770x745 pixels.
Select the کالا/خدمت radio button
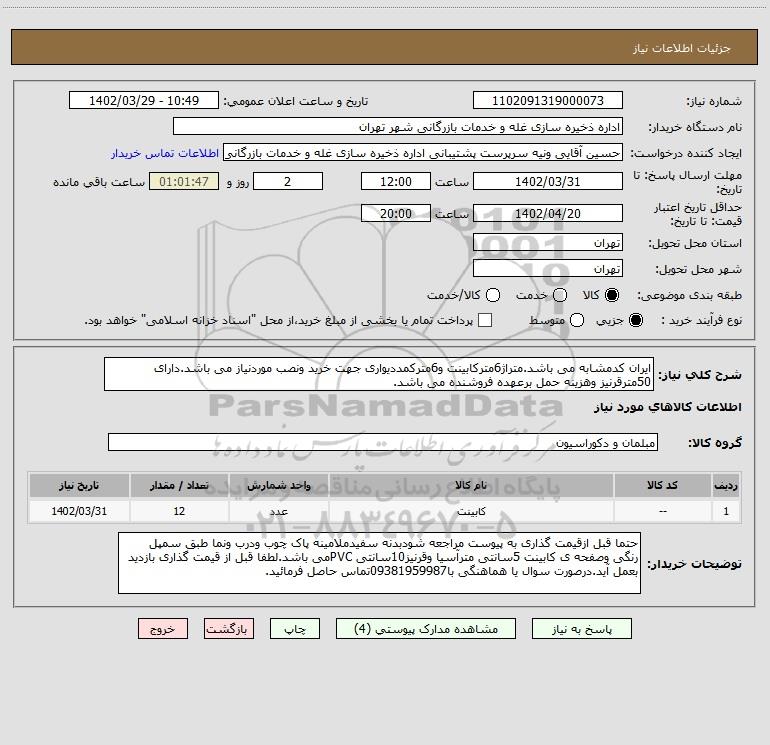click(493, 295)
